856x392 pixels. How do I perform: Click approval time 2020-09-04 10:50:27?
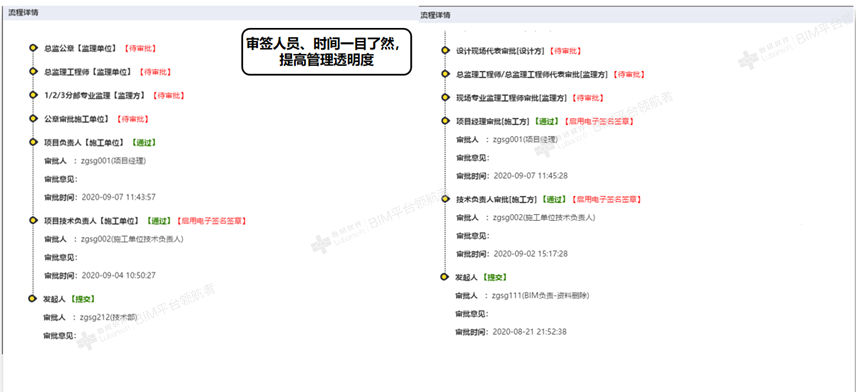(x=118, y=275)
